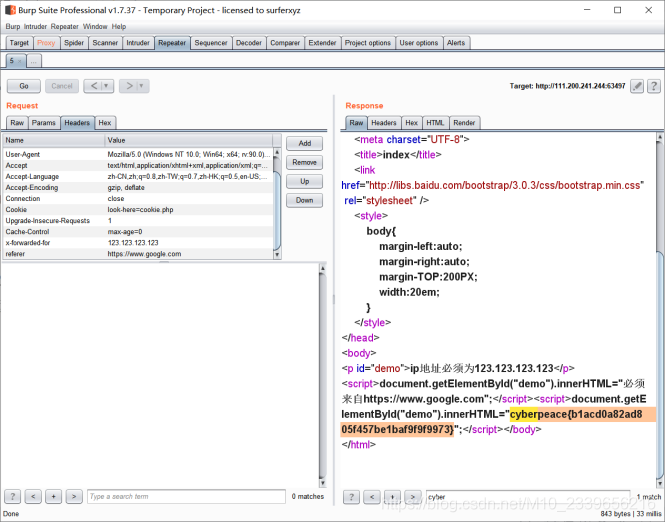Go to next response search match

click(413, 496)
